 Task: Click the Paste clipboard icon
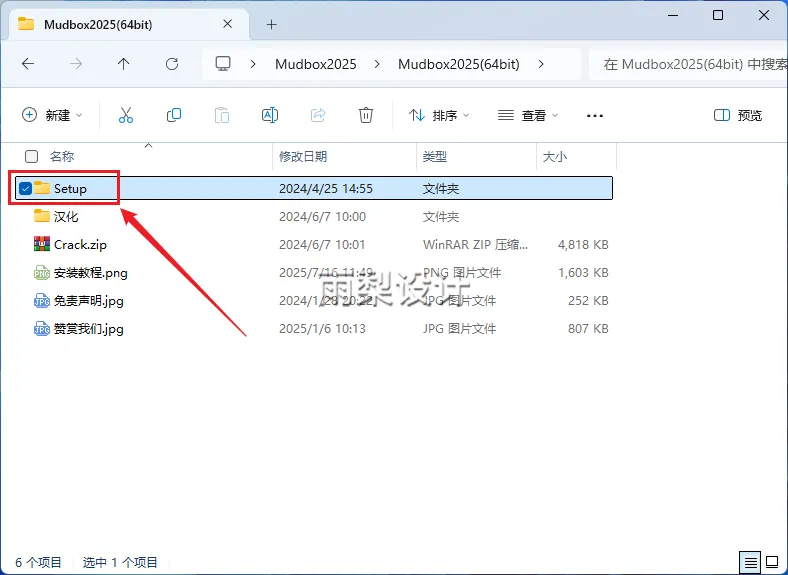click(x=222, y=115)
